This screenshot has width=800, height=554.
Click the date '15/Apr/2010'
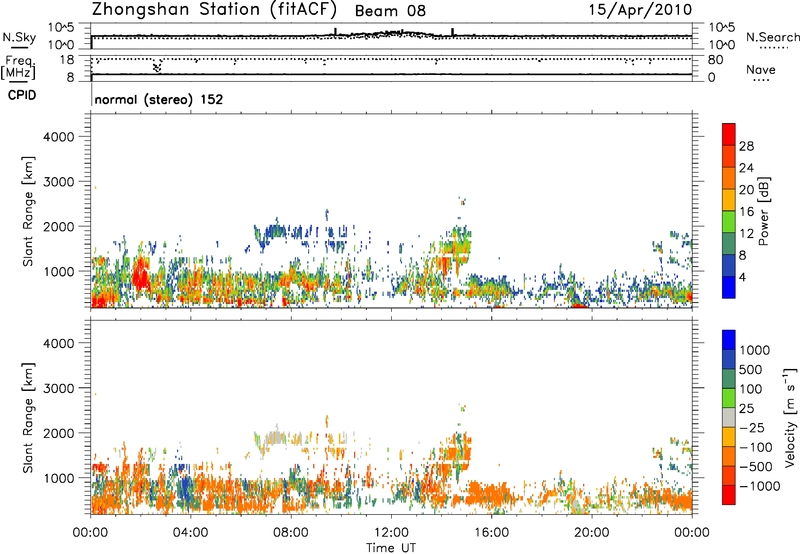coord(640,10)
